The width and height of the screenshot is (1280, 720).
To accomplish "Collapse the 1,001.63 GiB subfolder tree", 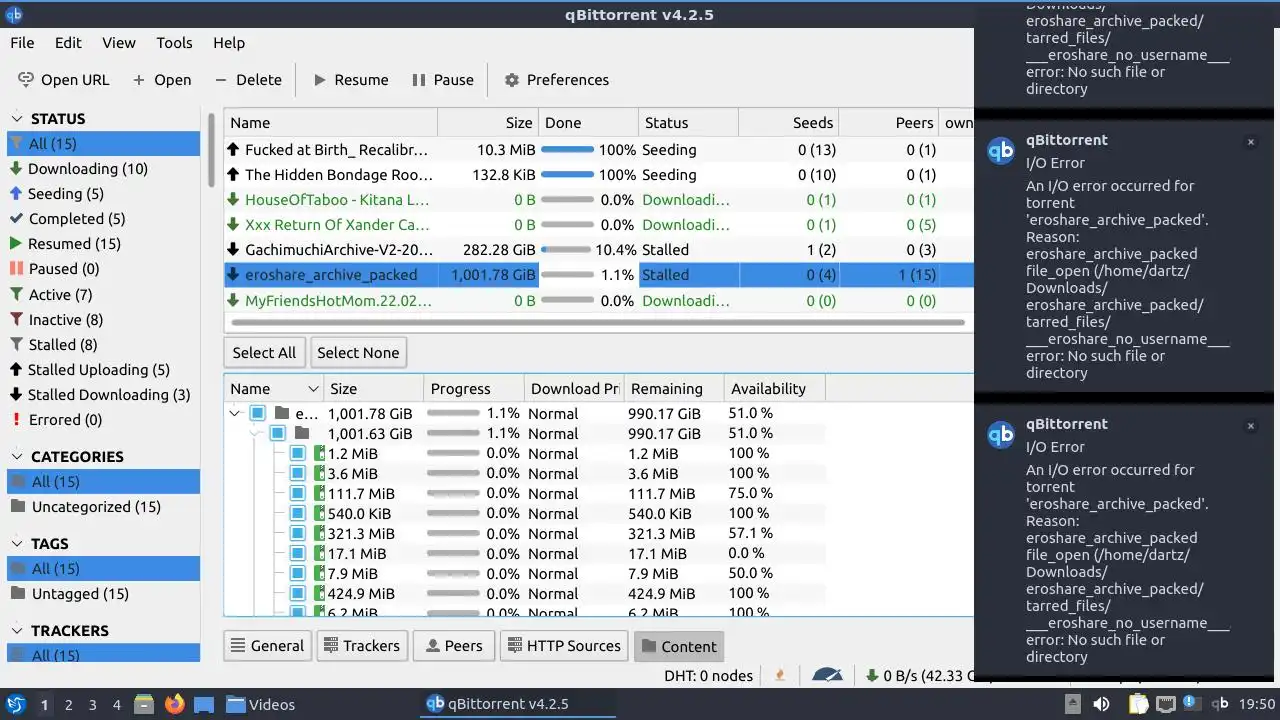I will (x=255, y=433).
